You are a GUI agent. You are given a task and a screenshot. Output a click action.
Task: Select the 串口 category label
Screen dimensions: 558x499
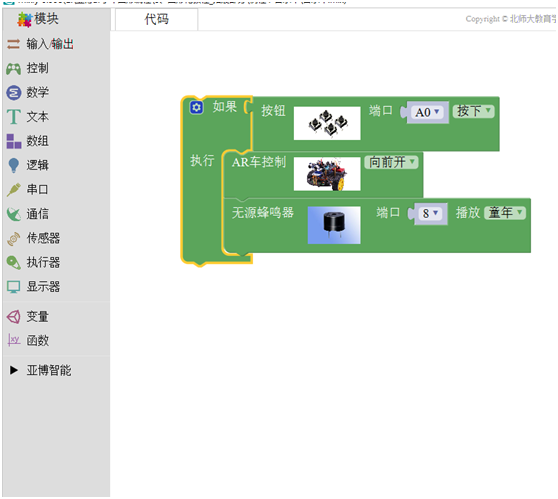37,189
